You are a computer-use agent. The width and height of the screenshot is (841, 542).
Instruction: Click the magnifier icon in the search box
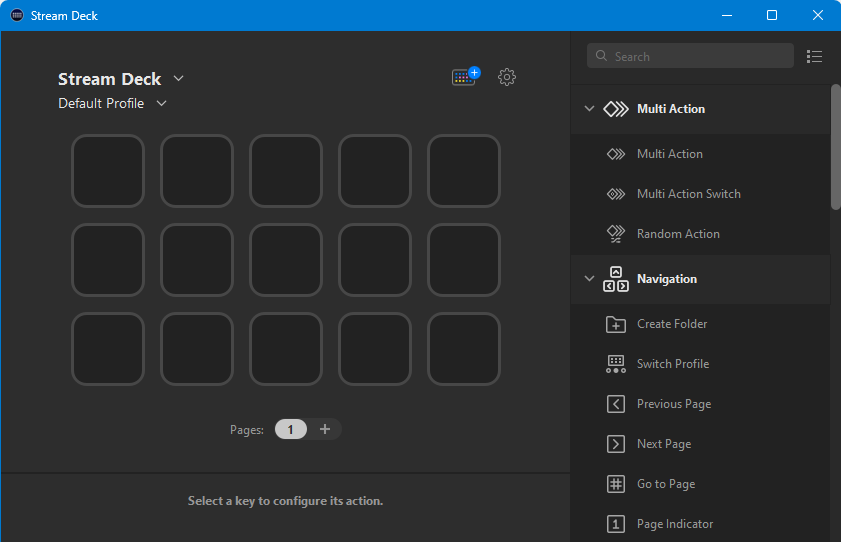pyautogui.click(x=601, y=56)
